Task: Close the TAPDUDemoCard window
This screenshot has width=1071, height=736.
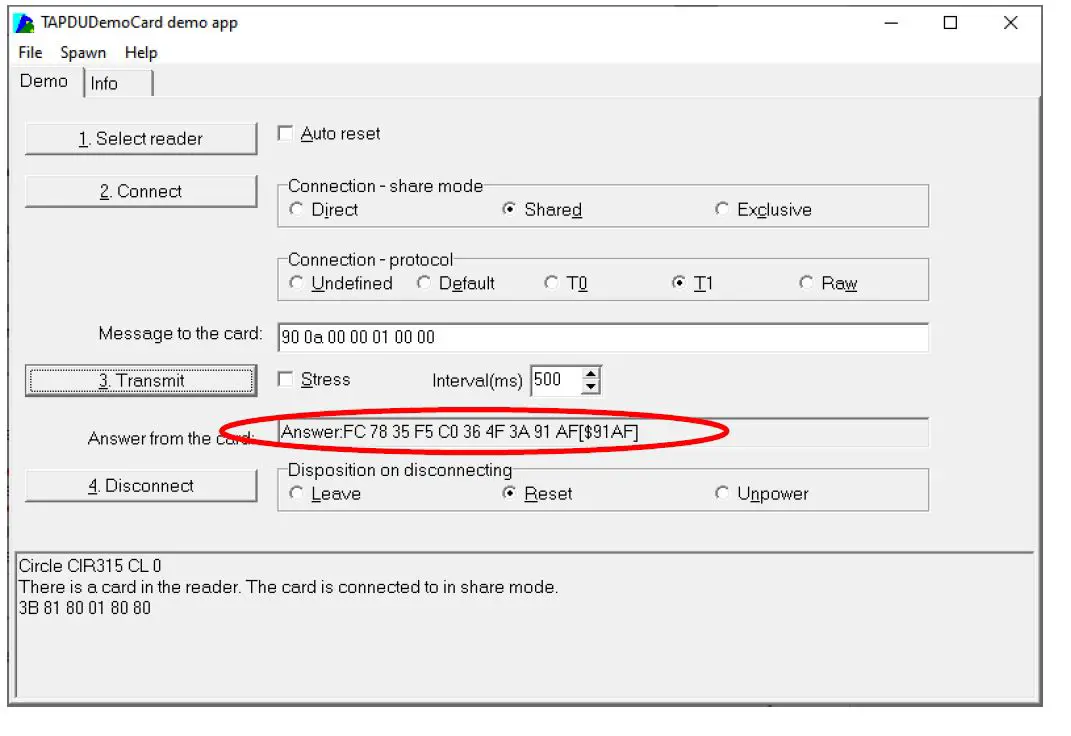Action: click(x=1011, y=23)
